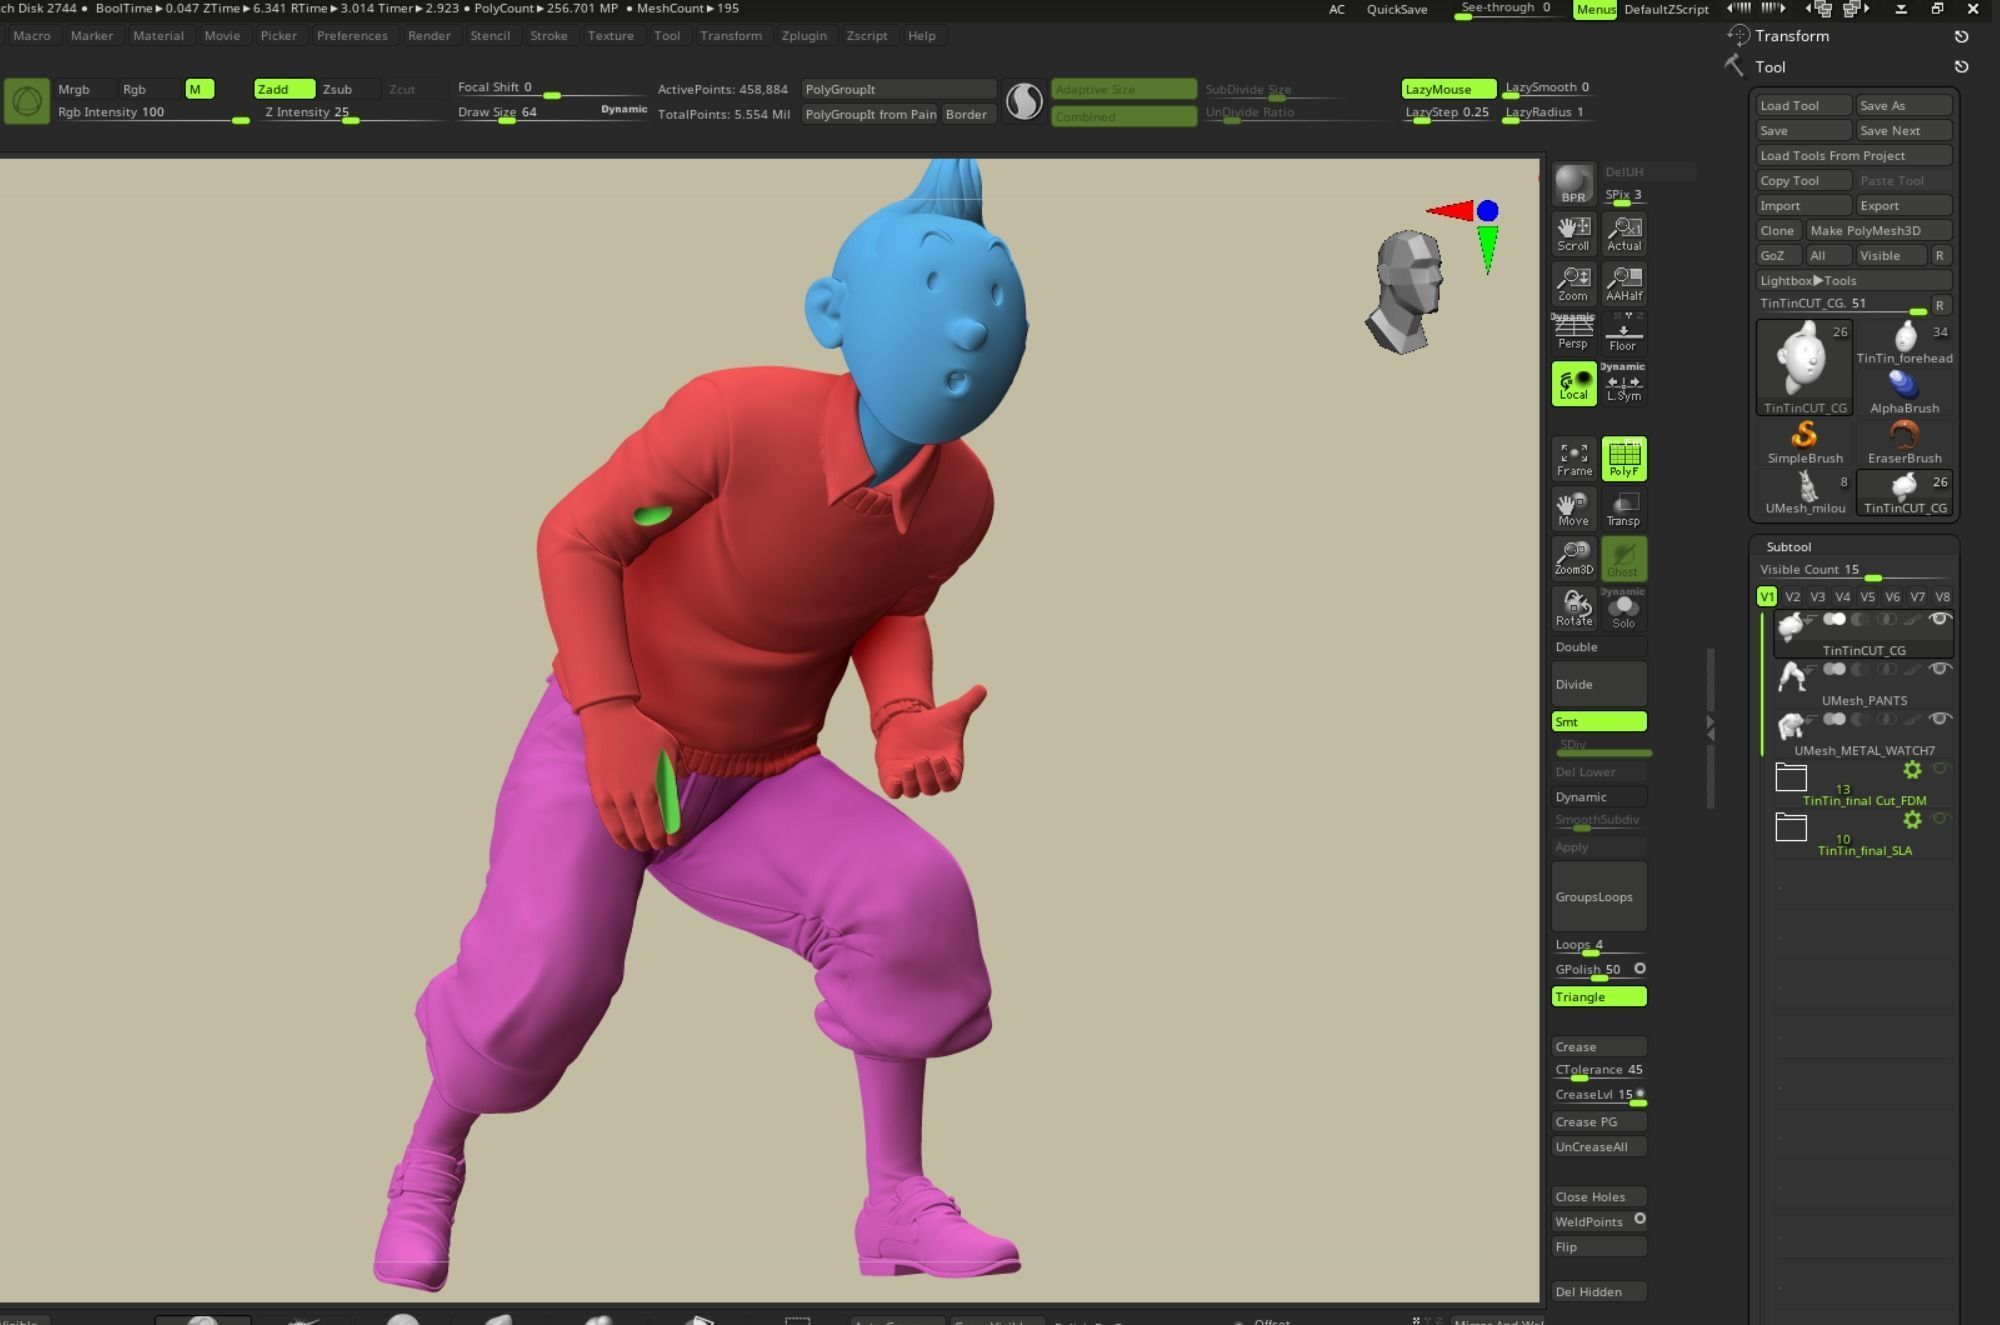Toggle Transp transparency mode
The width and height of the screenshot is (2000, 1325).
[1623, 509]
